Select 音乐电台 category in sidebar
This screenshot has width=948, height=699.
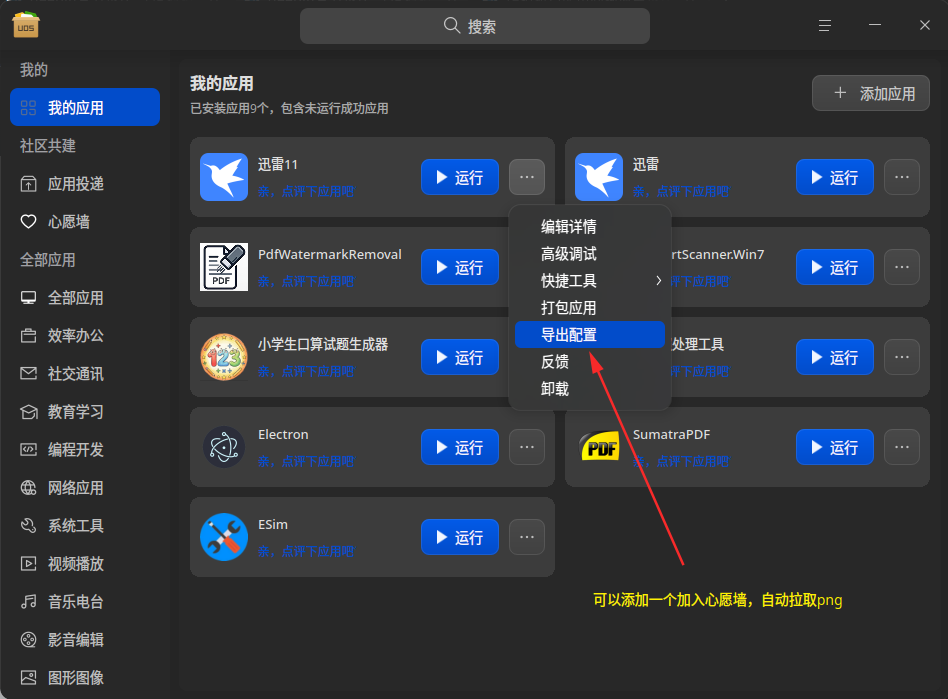[x=85, y=602]
